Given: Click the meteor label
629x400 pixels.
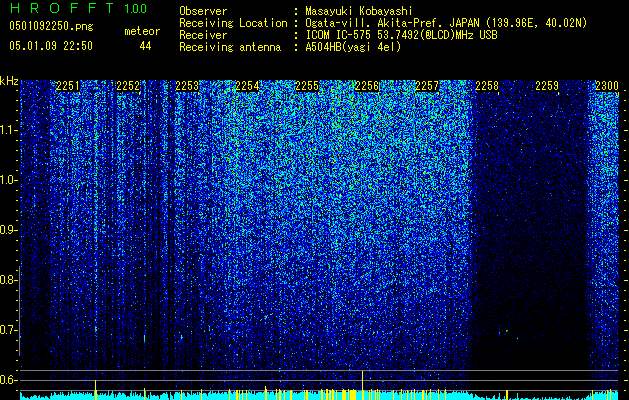Looking at the screenshot, I should 142,31.
